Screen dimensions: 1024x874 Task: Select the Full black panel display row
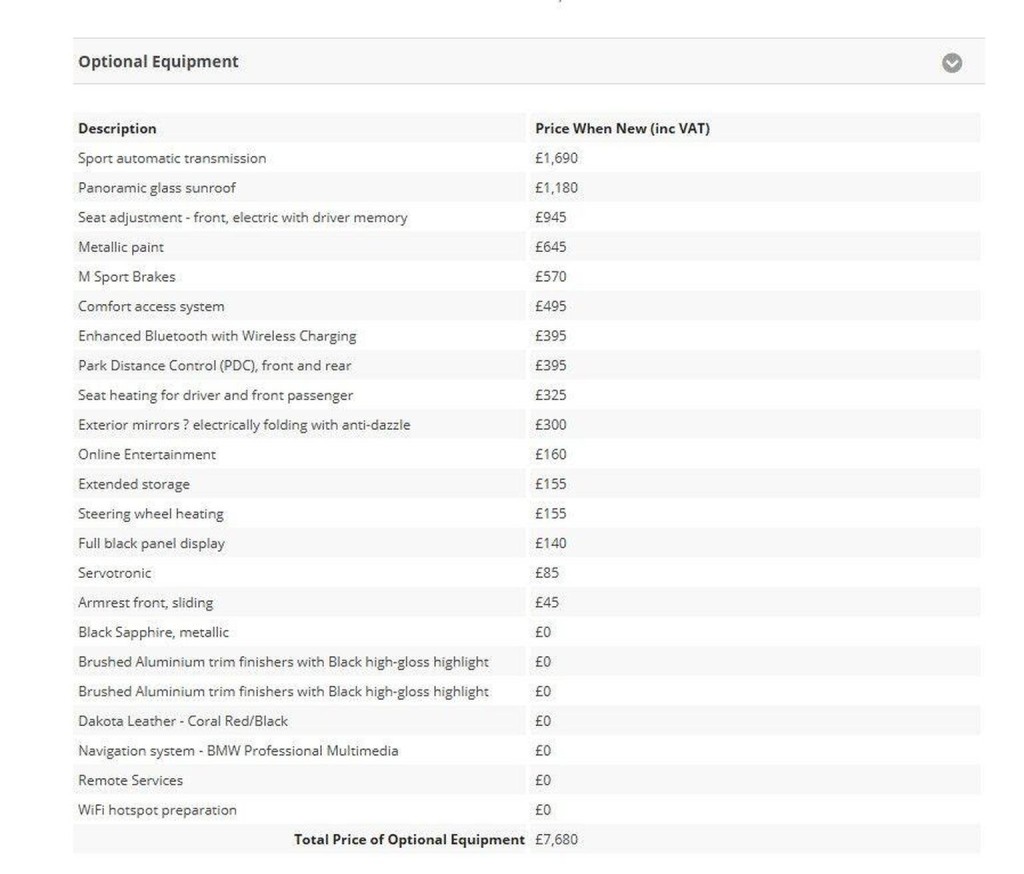151,543
